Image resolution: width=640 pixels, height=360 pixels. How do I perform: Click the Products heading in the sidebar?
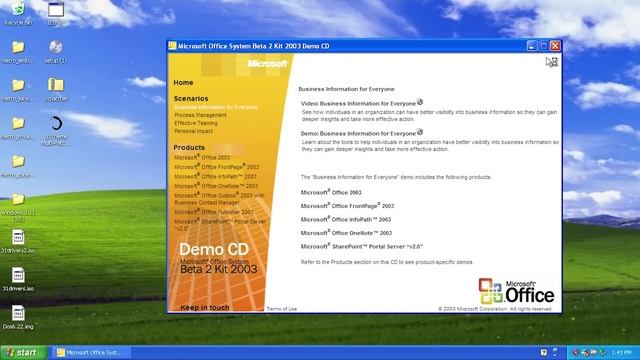[189, 147]
